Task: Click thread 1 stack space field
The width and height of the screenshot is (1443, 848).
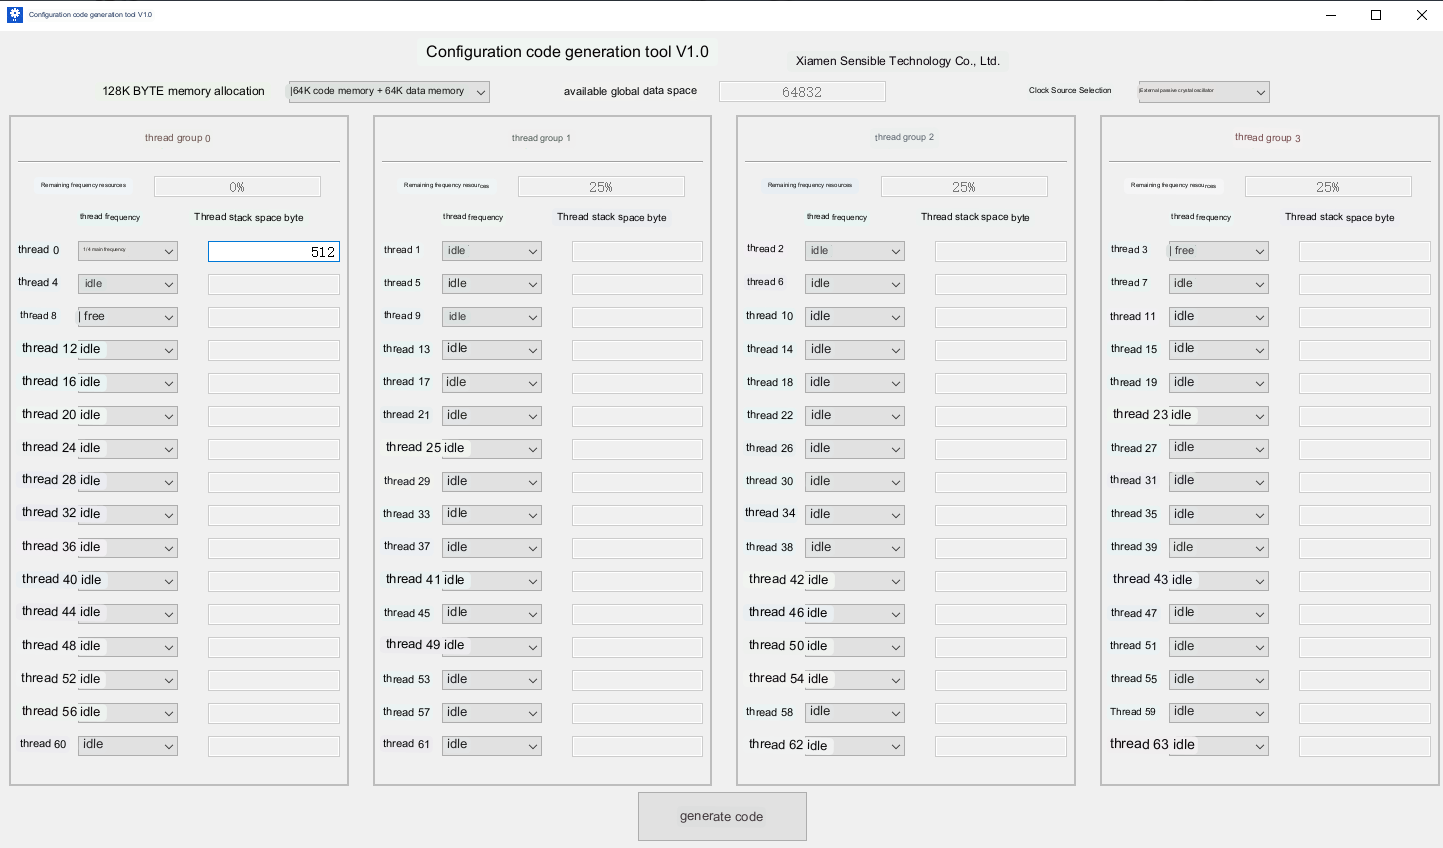Action: pos(637,252)
